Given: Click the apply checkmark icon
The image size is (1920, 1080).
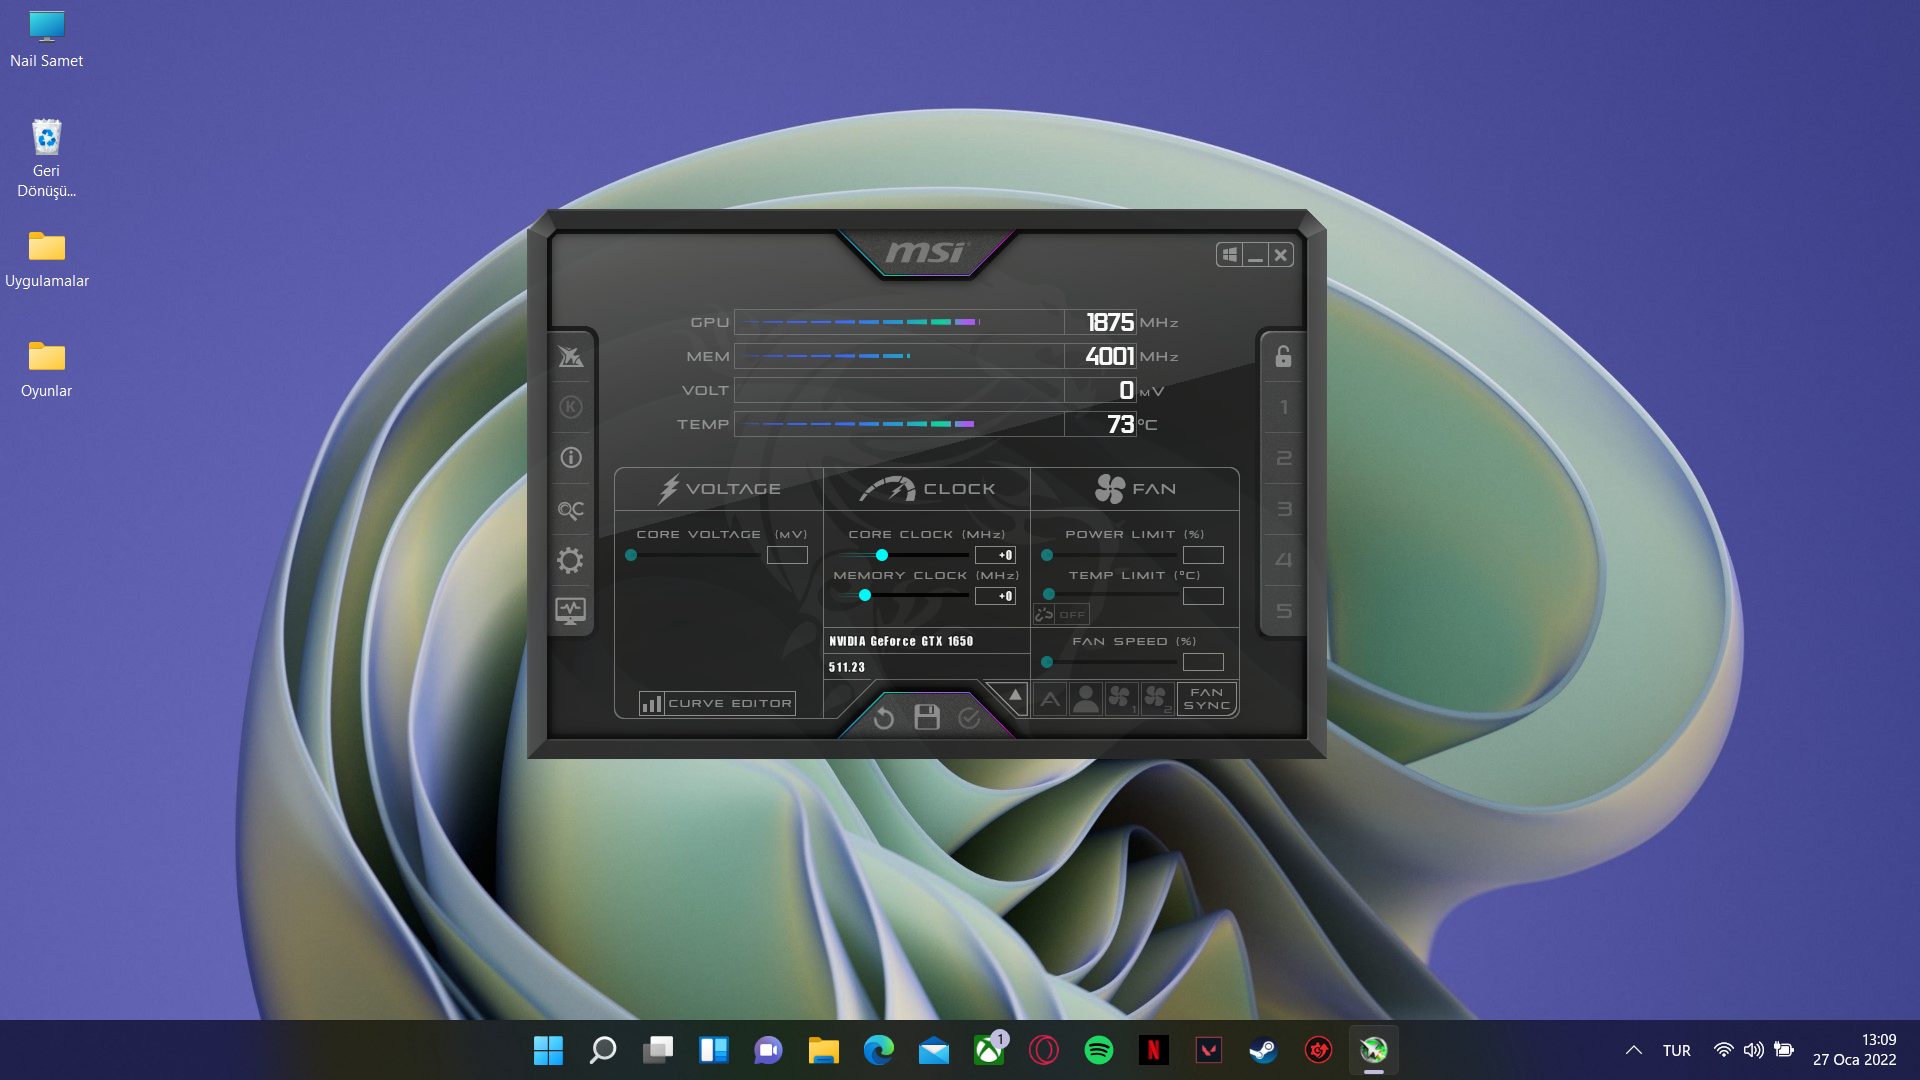Looking at the screenshot, I should (x=969, y=718).
